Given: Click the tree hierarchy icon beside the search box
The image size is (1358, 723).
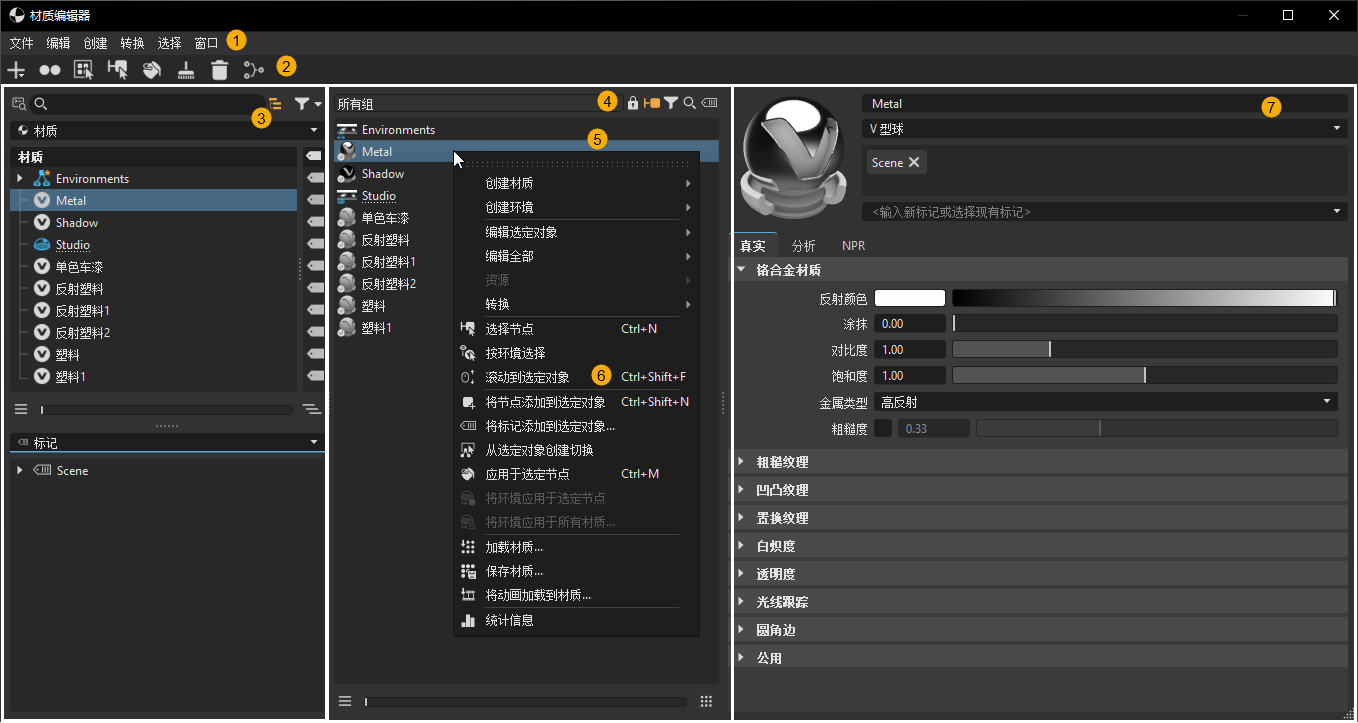Looking at the screenshot, I should point(275,102).
